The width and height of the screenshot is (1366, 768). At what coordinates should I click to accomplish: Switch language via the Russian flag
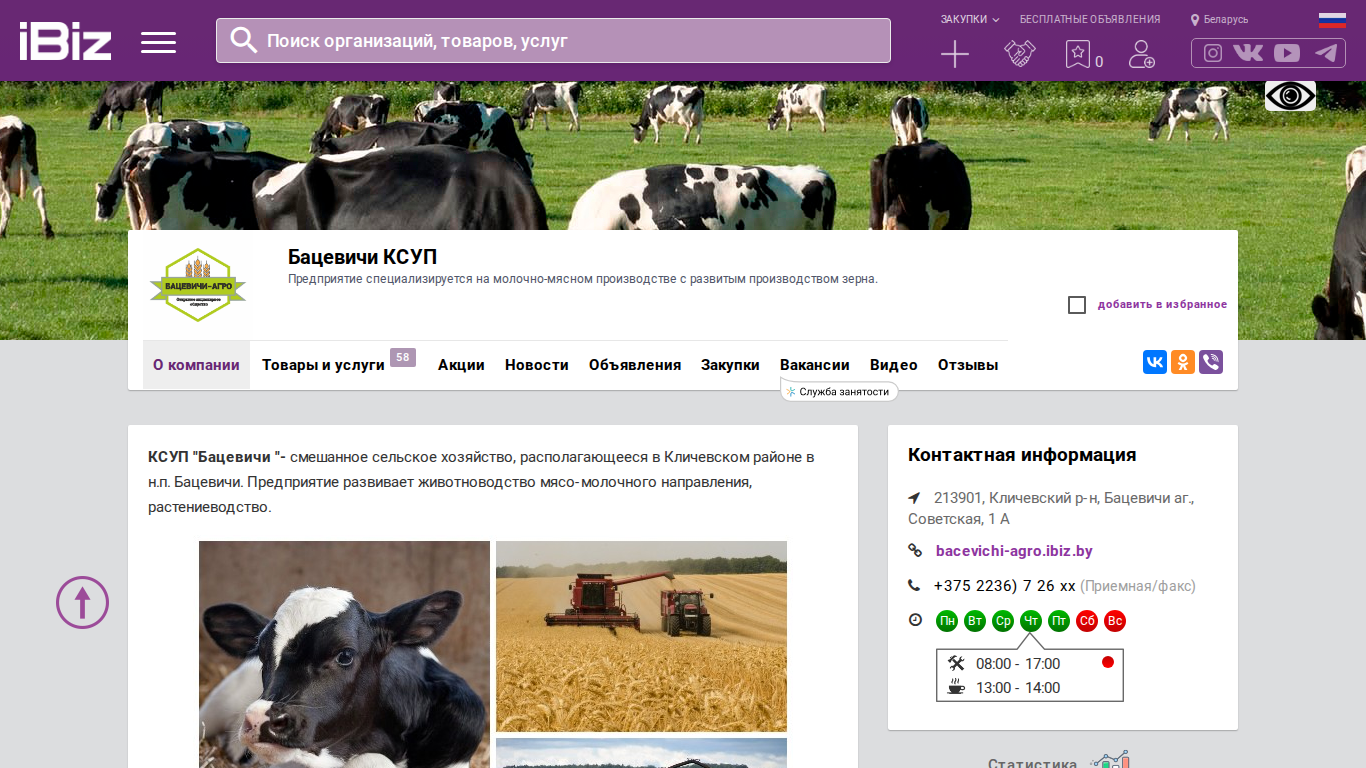click(x=1332, y=20)
